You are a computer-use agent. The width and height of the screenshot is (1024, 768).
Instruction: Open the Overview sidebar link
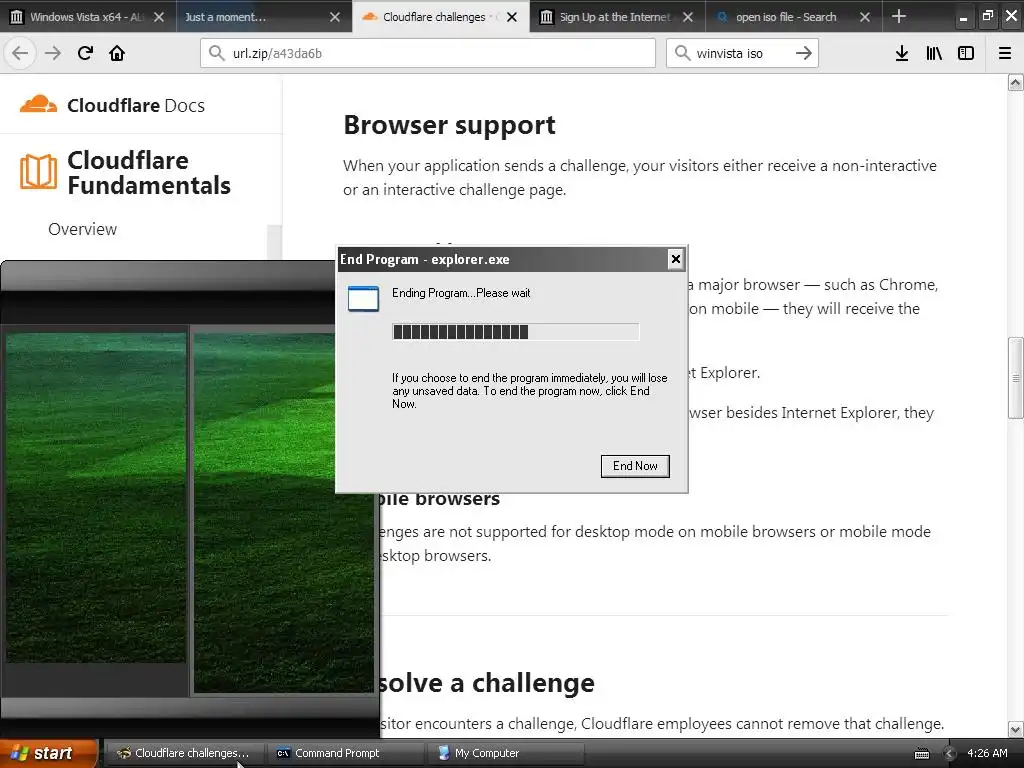pos(82,229)
